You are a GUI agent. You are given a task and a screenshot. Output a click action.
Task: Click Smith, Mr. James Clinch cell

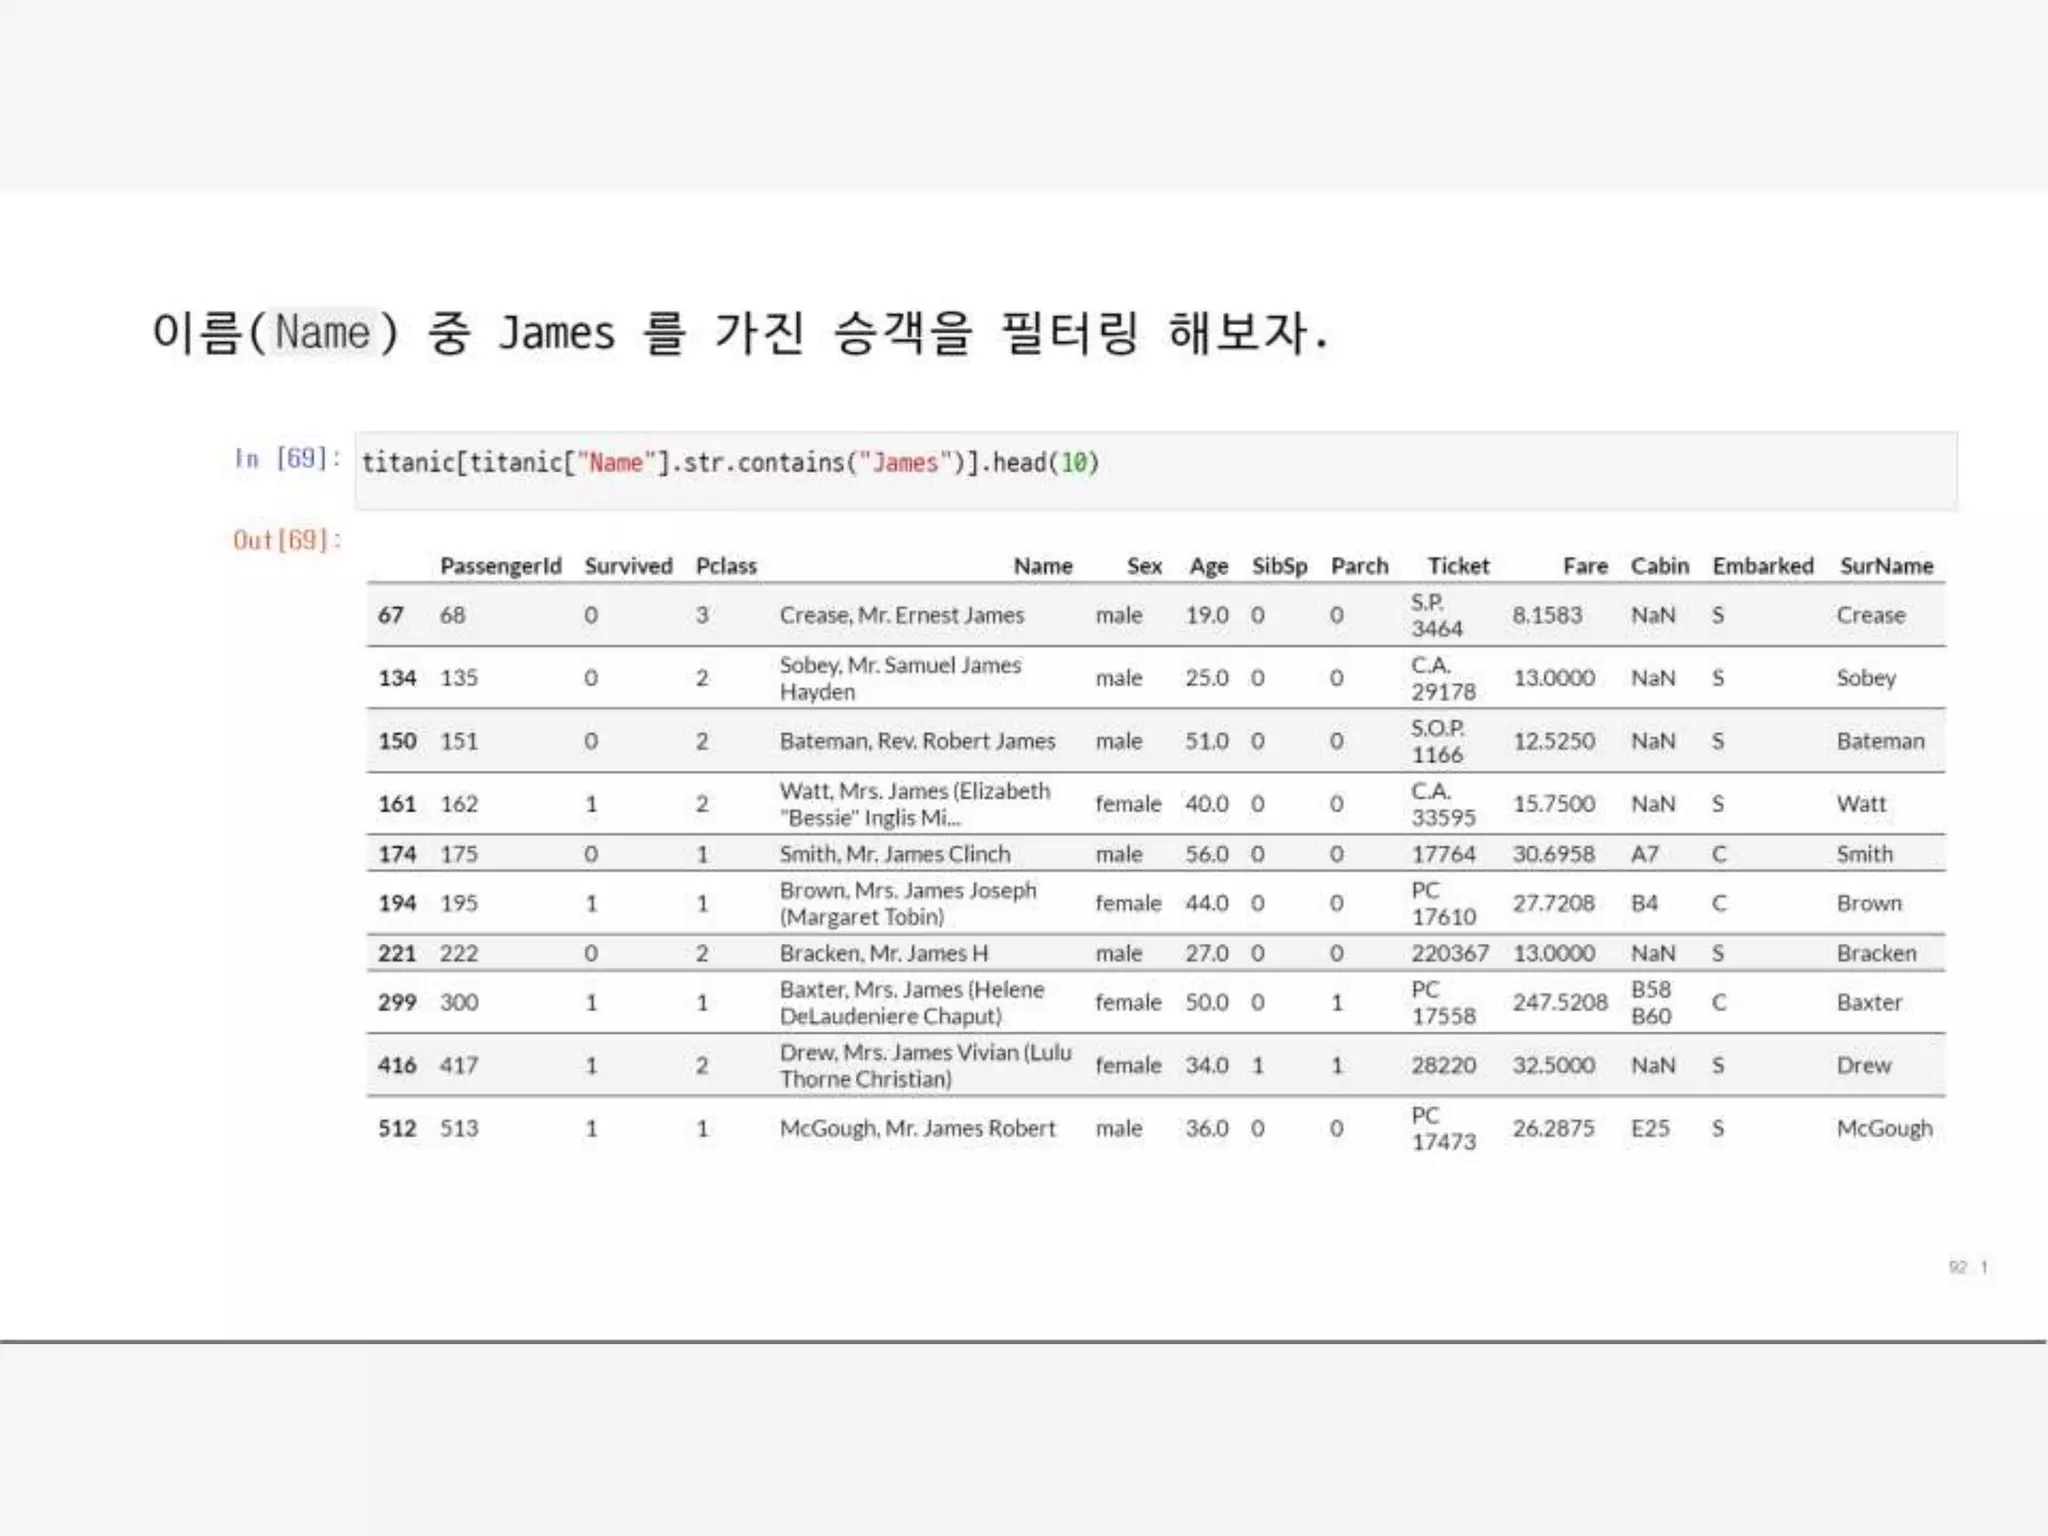click(x=894, y=854)
